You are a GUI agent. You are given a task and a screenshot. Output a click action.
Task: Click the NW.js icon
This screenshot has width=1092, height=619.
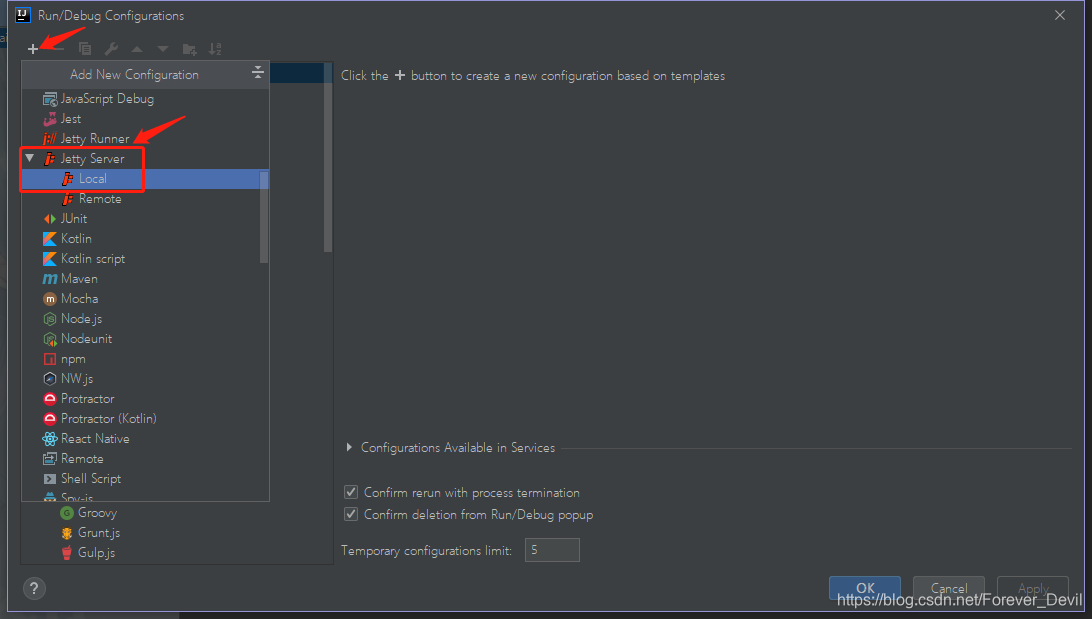[x=50, y=379]
